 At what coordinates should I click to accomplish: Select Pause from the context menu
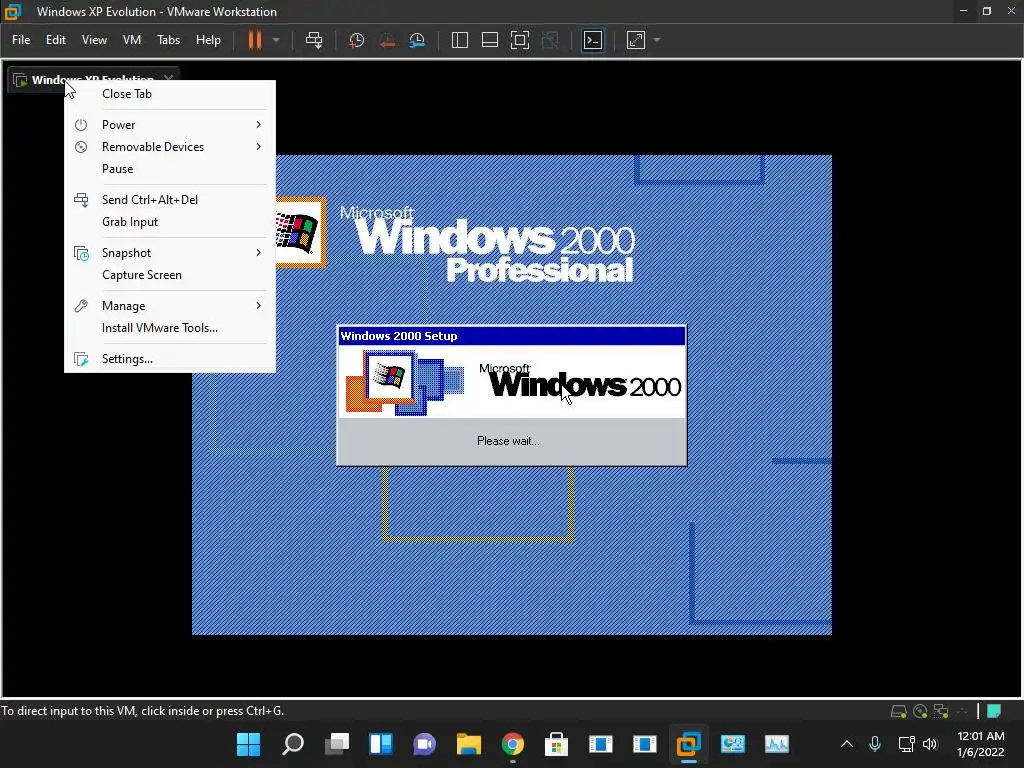(x=170, y=169)
